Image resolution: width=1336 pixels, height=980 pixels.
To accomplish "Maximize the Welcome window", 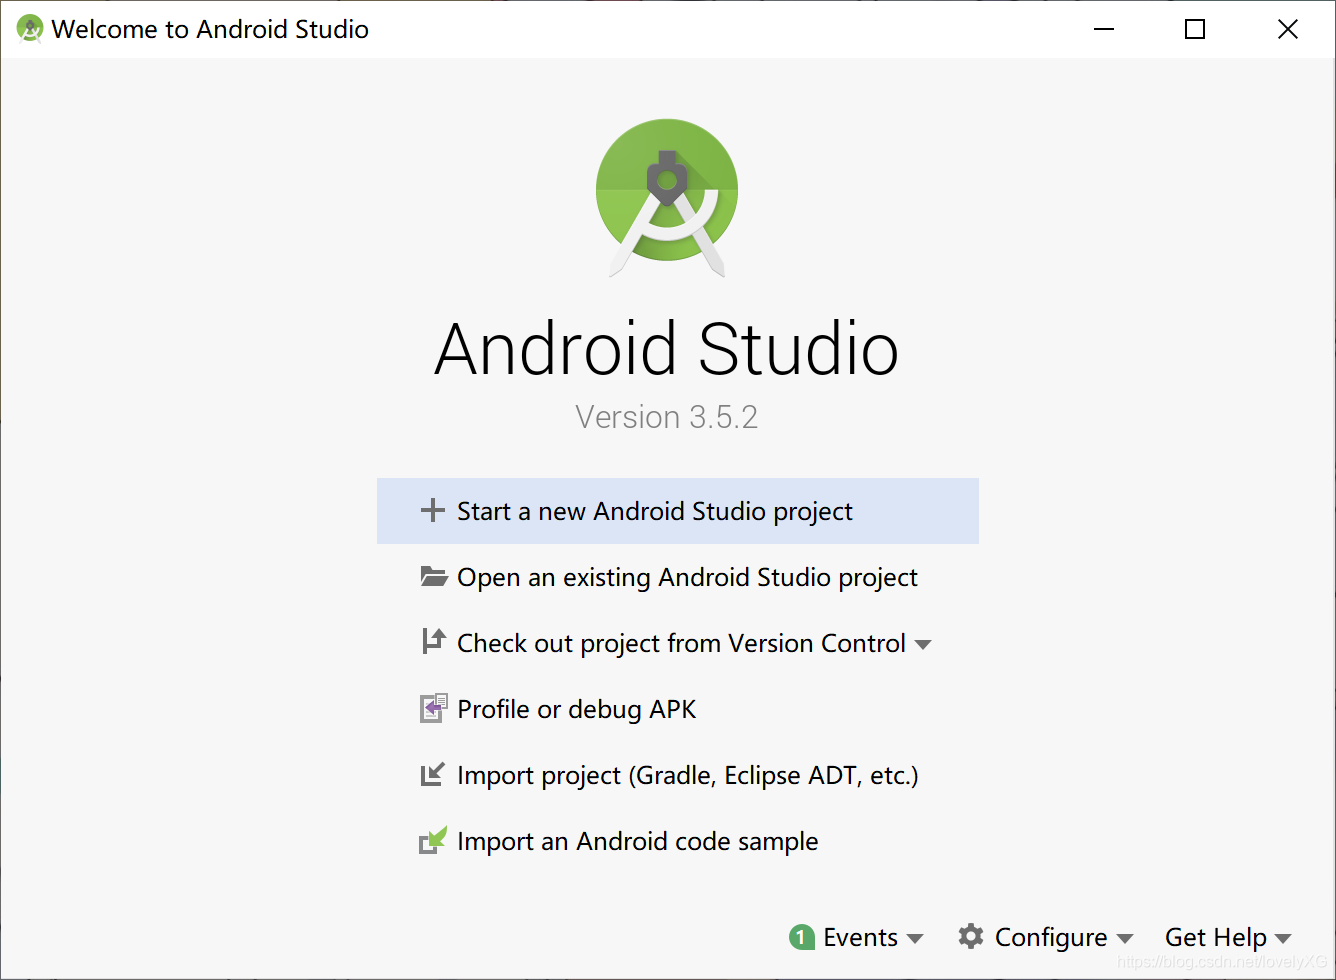I will pos(1195,29).
